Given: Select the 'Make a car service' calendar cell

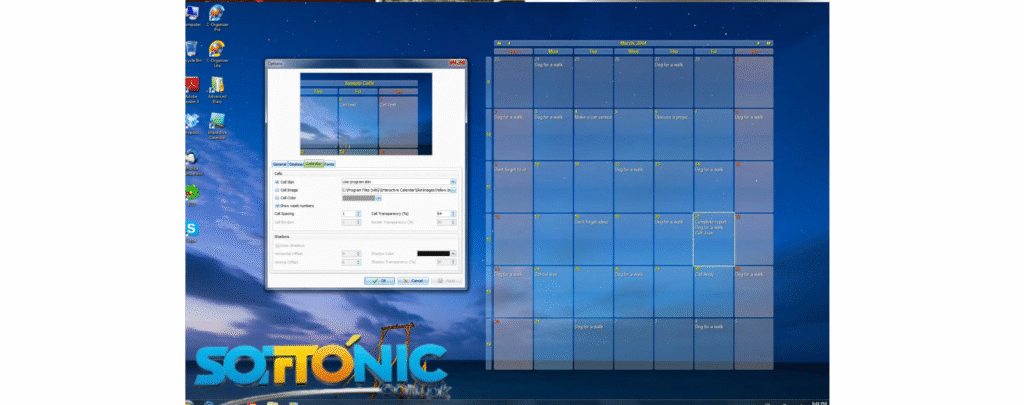Looking at the screenshot, I should (593, 135).
